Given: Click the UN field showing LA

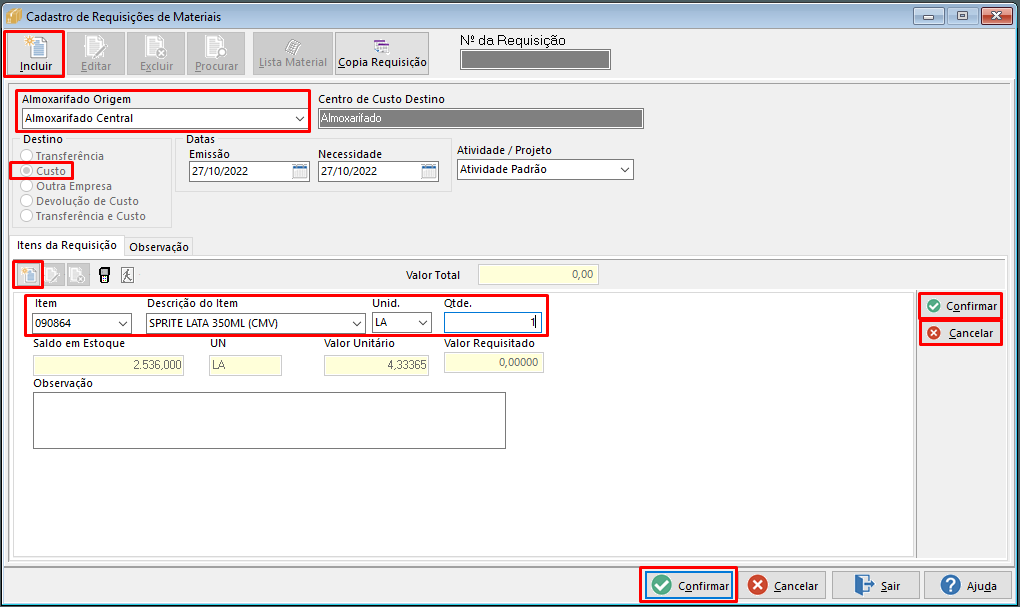Looking at the screenshot, I should click(x=245, y=365).
